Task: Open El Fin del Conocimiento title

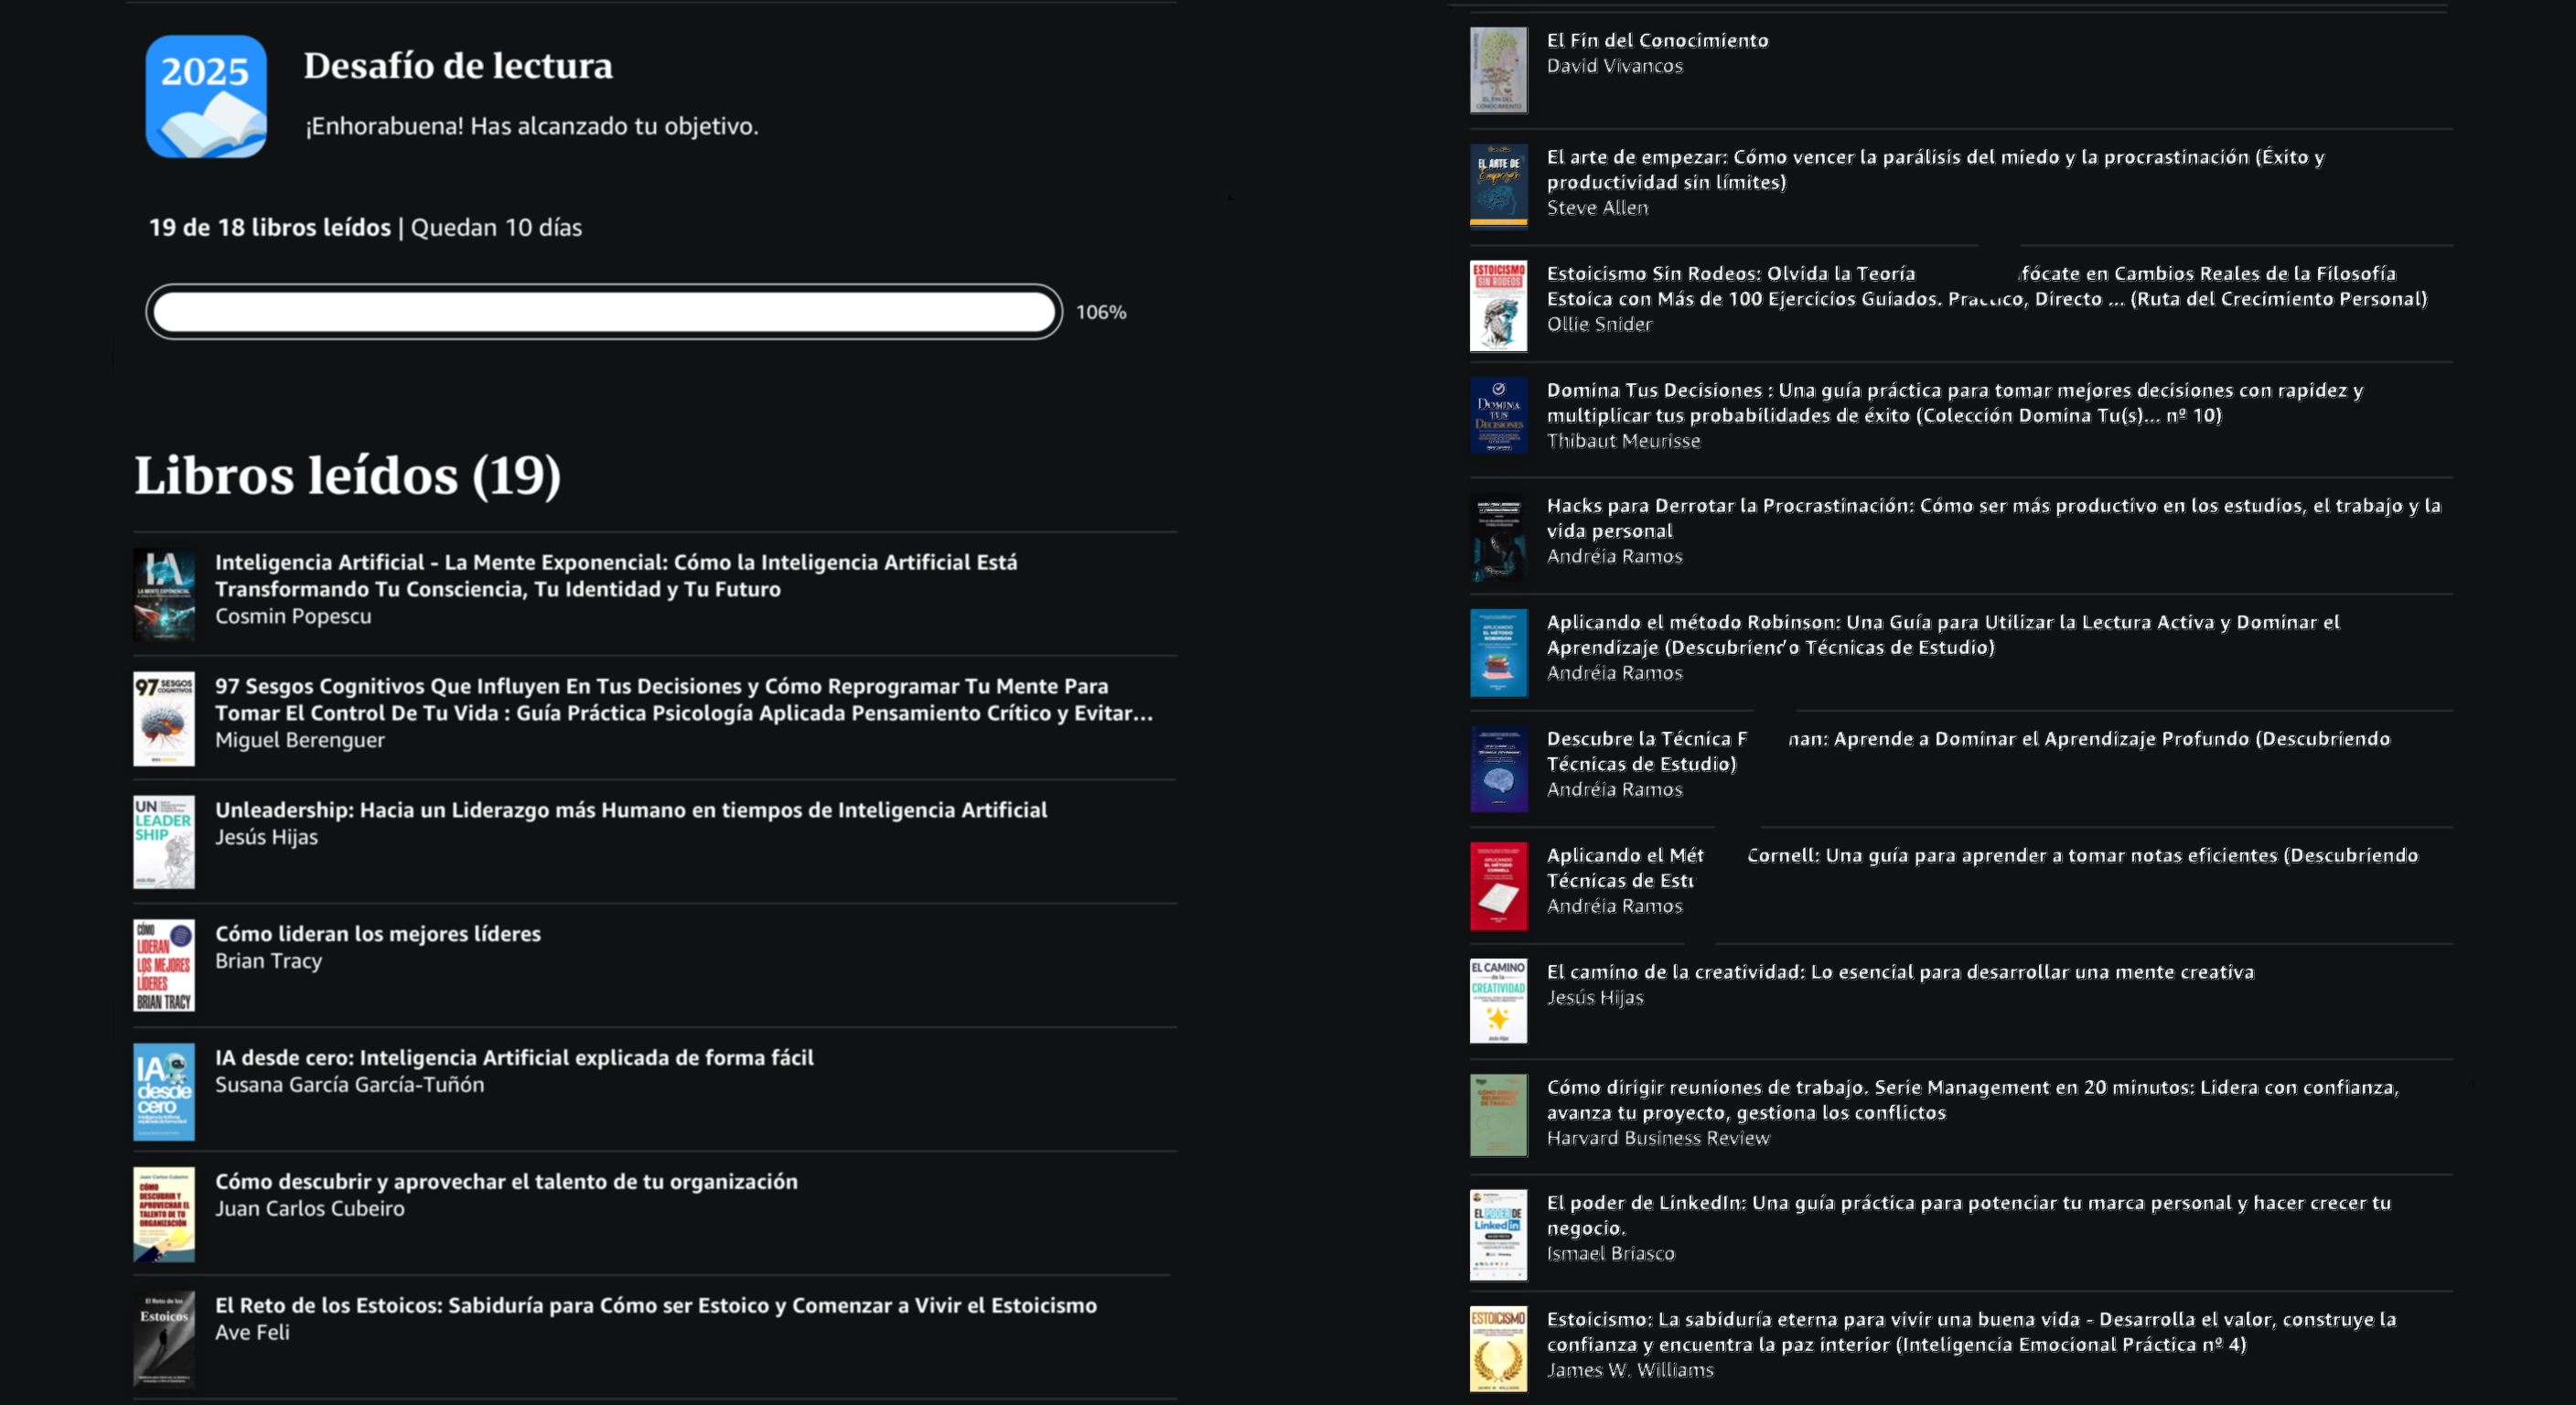Action: (1657, 40)
